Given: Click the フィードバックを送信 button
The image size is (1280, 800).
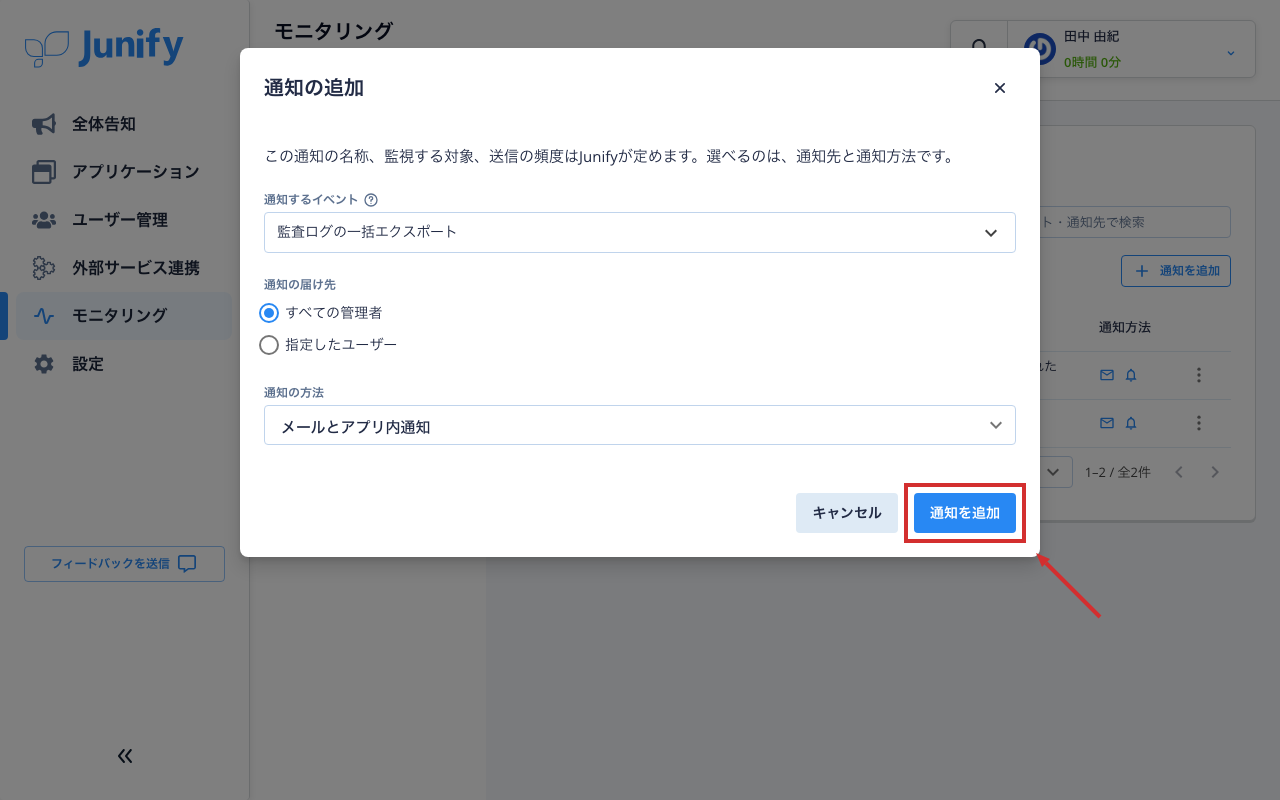Looking at the screenshot, I should (124, 564).
